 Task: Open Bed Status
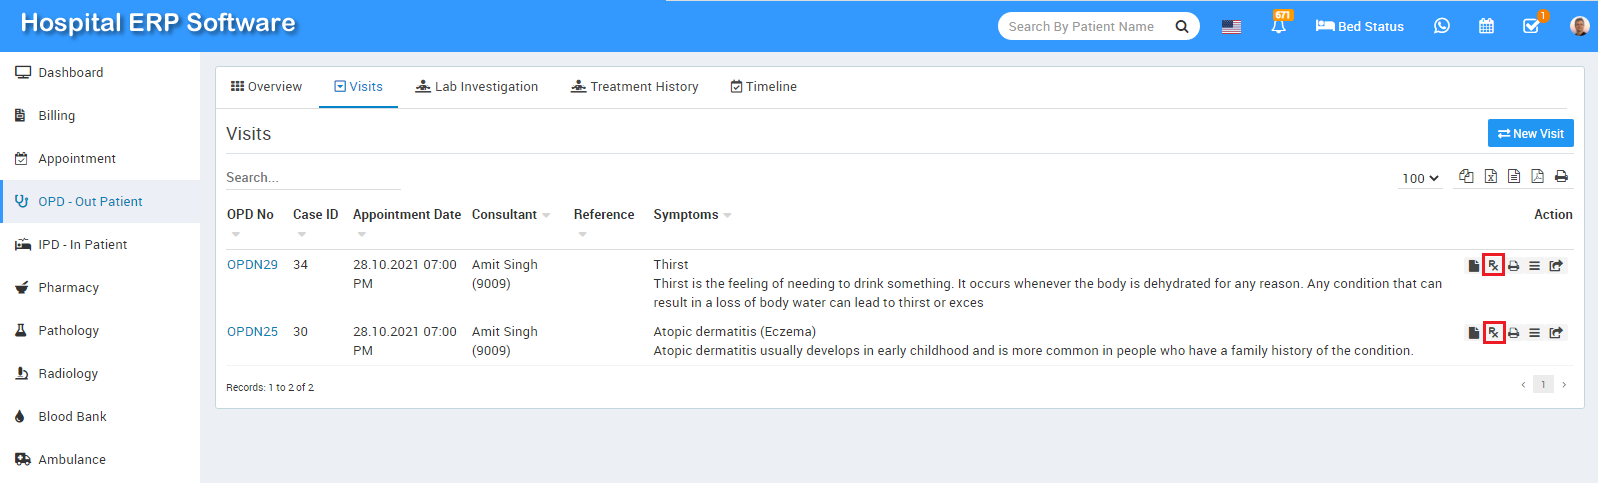click(1359, 26)
